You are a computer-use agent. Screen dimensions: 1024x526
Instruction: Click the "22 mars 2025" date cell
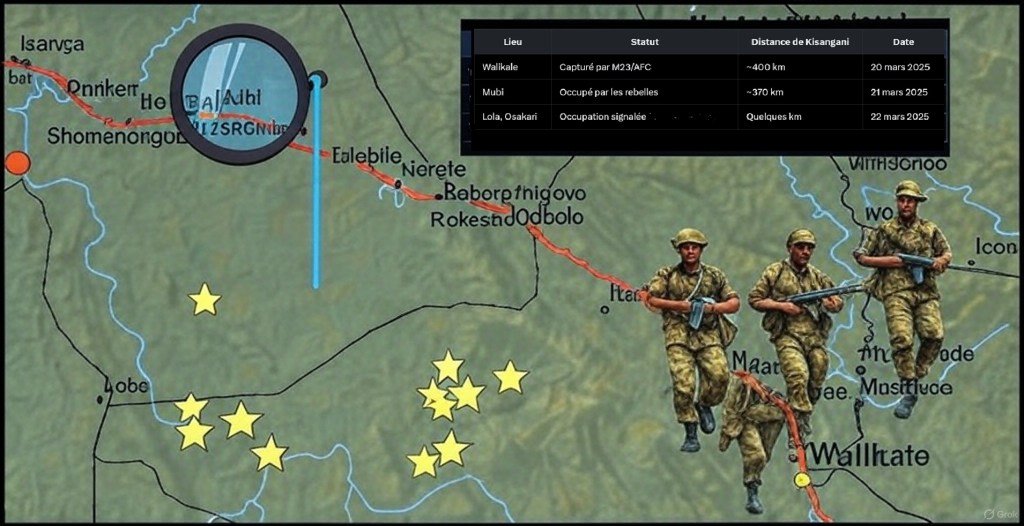click(x=903, y=117)
